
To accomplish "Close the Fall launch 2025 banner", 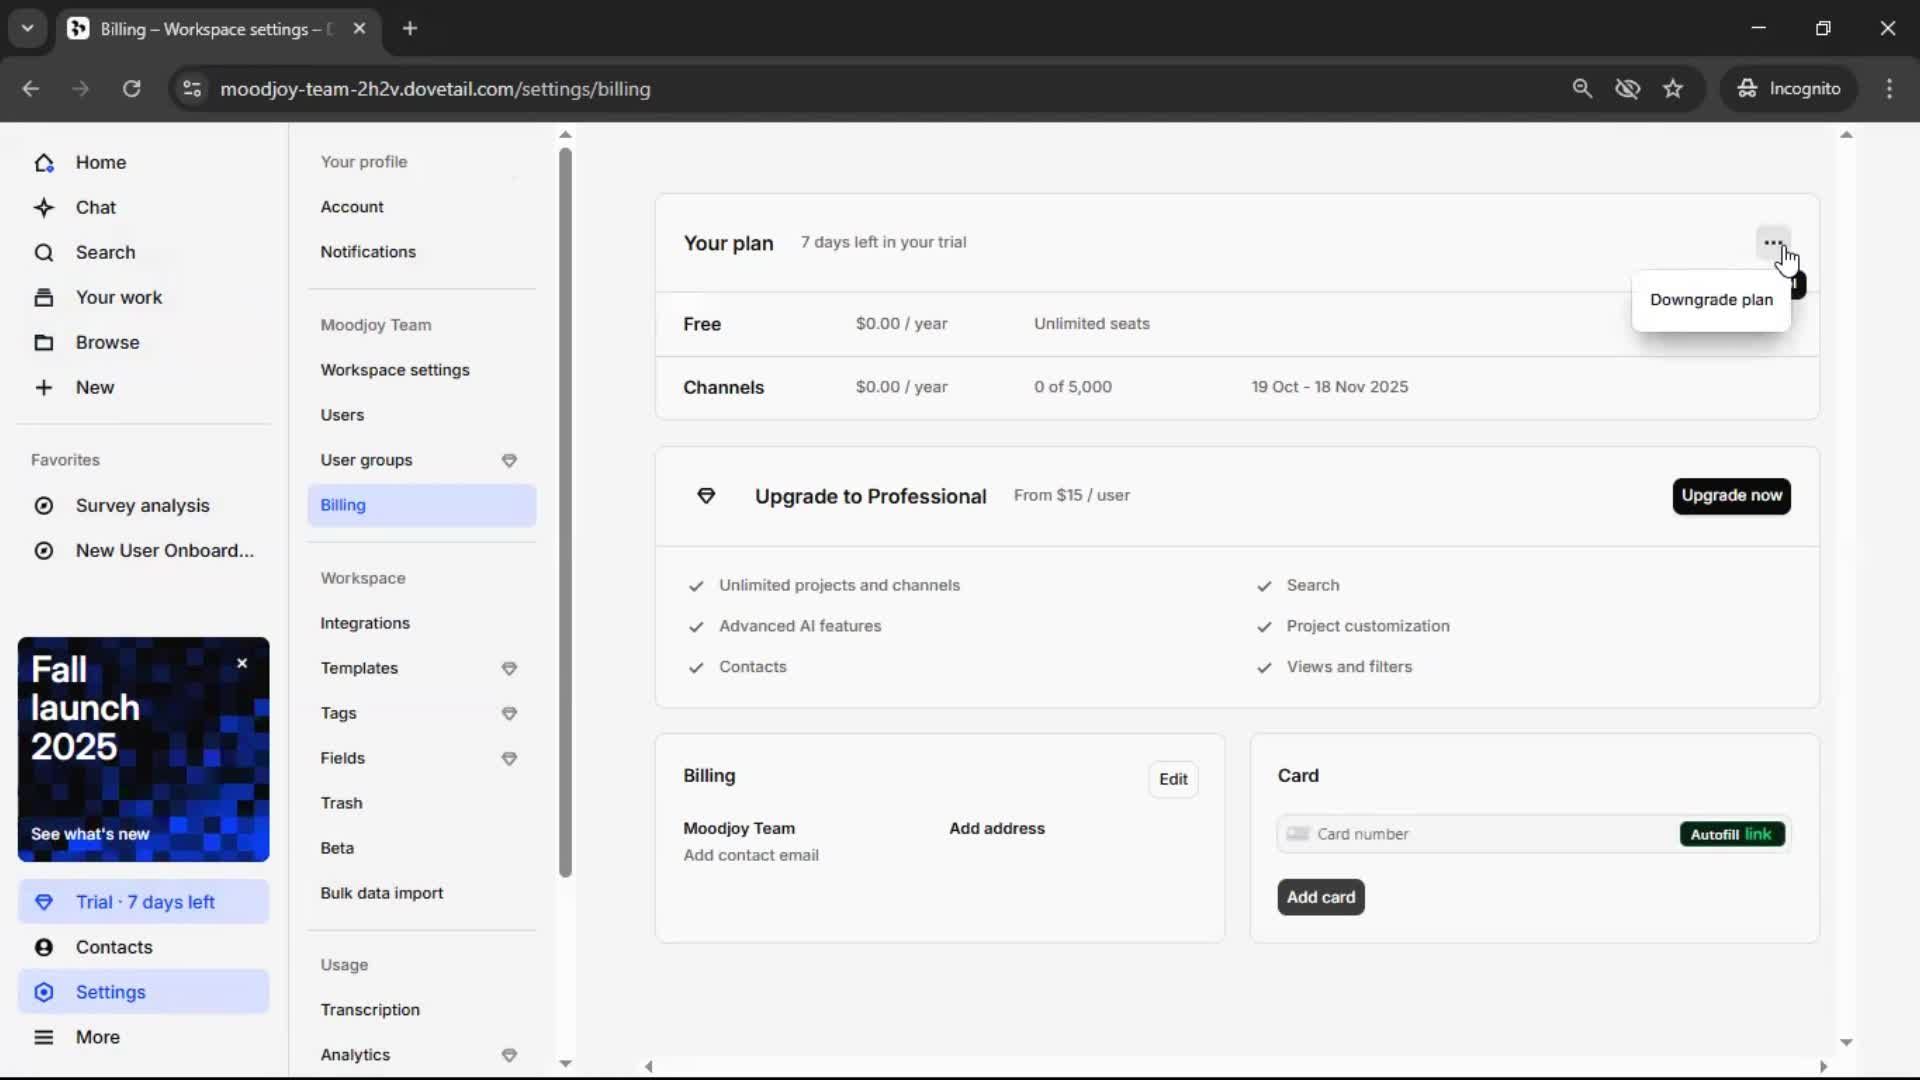I will (242, 663).
